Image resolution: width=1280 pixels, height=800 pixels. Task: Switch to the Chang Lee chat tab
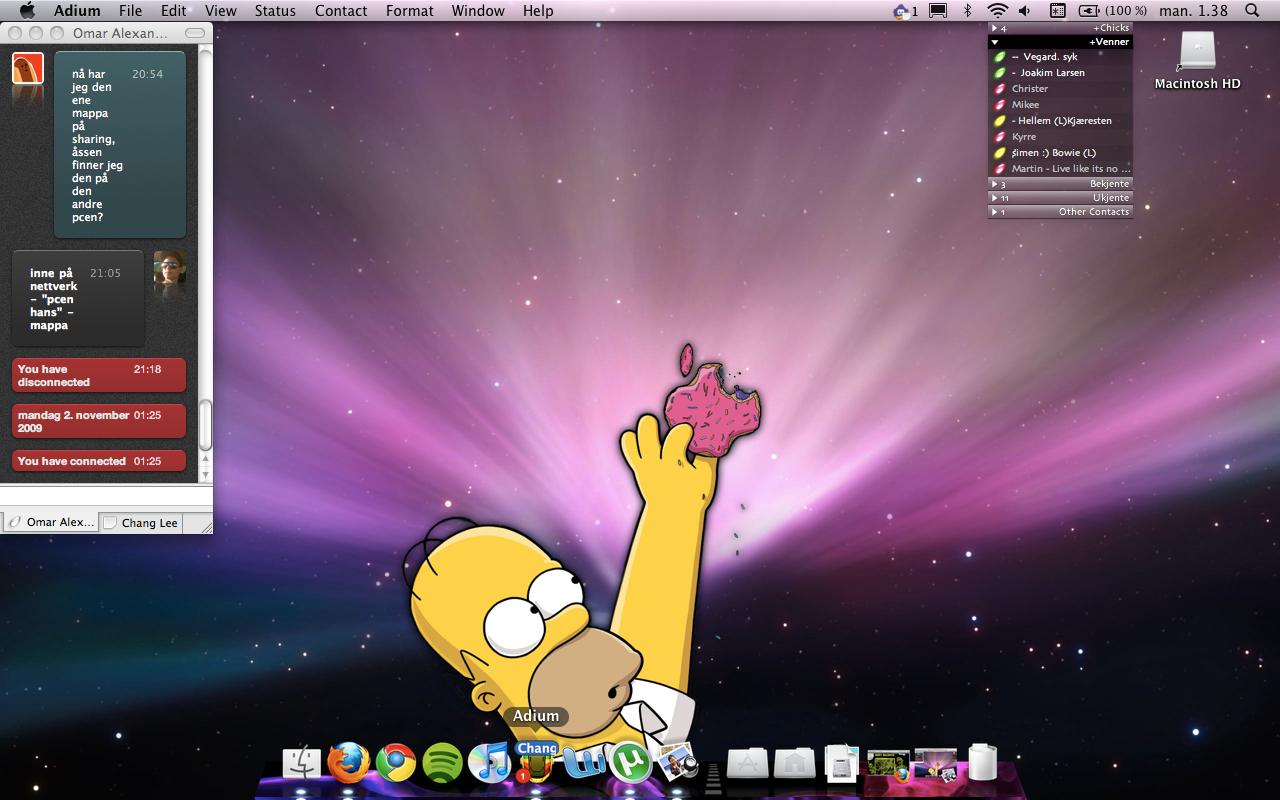[x=140, y=523]
